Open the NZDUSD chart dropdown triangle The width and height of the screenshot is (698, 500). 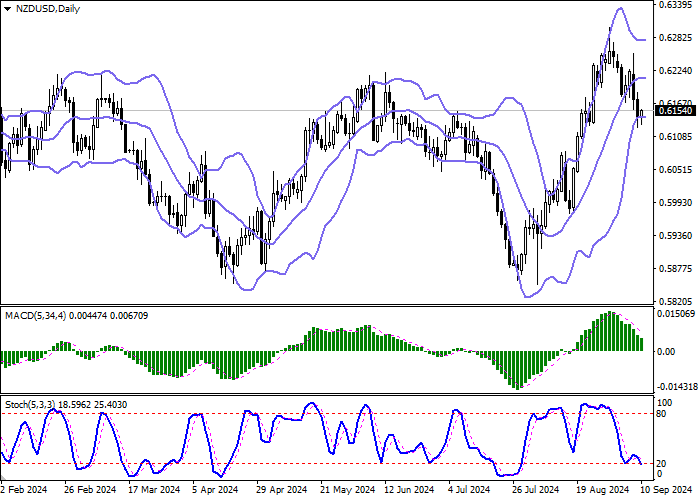[x=7, y=9]
